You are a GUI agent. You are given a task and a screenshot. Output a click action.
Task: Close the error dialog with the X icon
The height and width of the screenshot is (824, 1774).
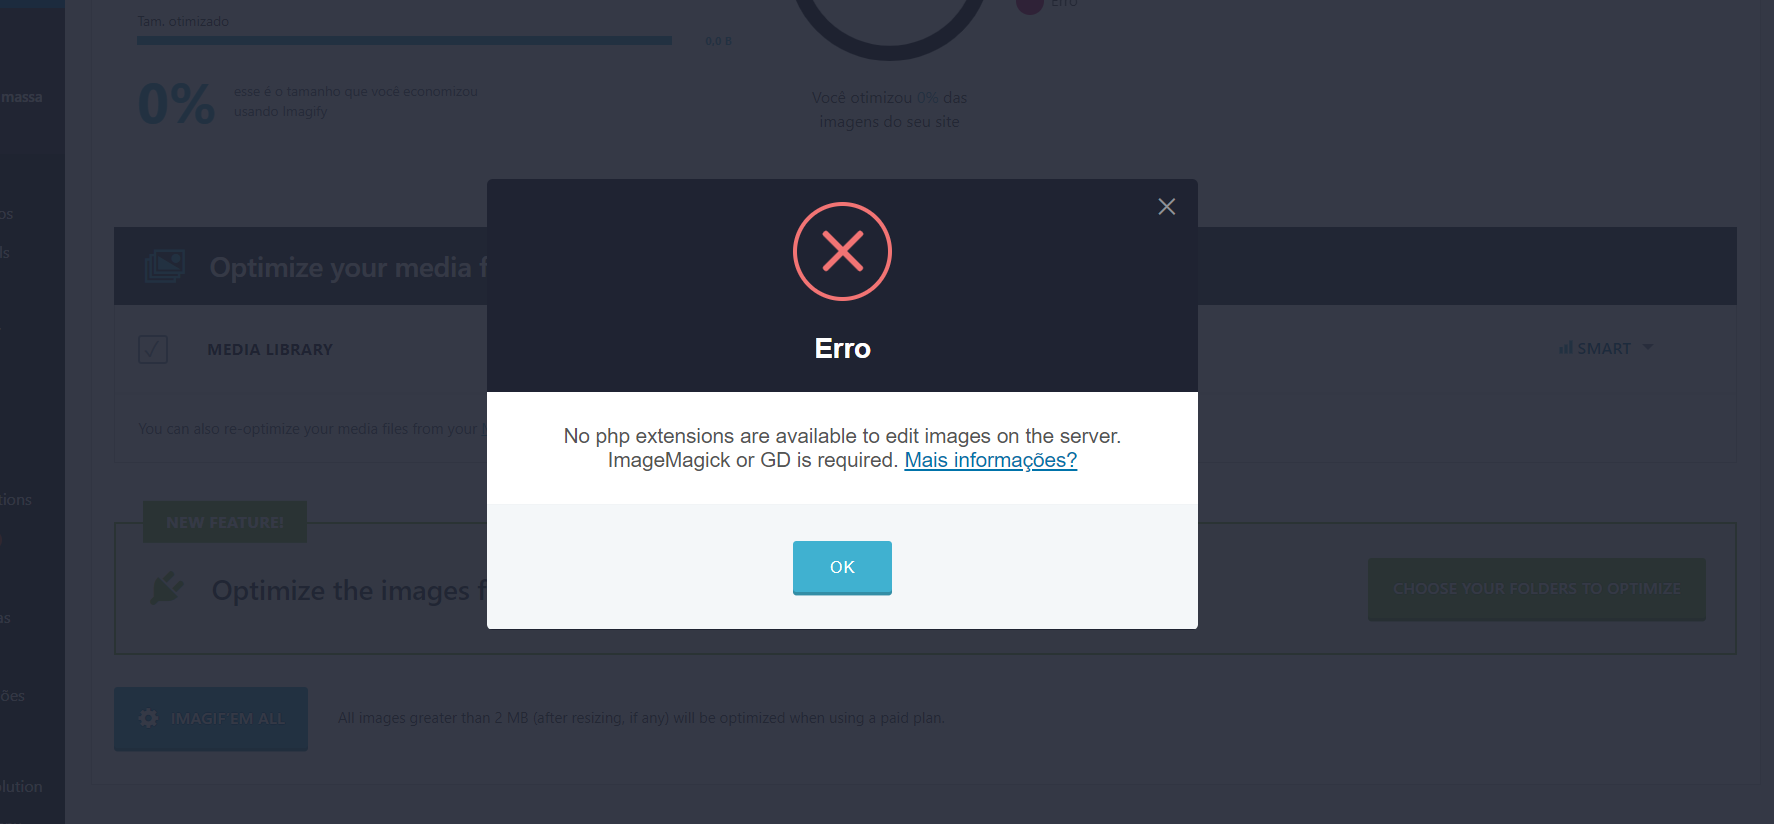click(1166, 207)
